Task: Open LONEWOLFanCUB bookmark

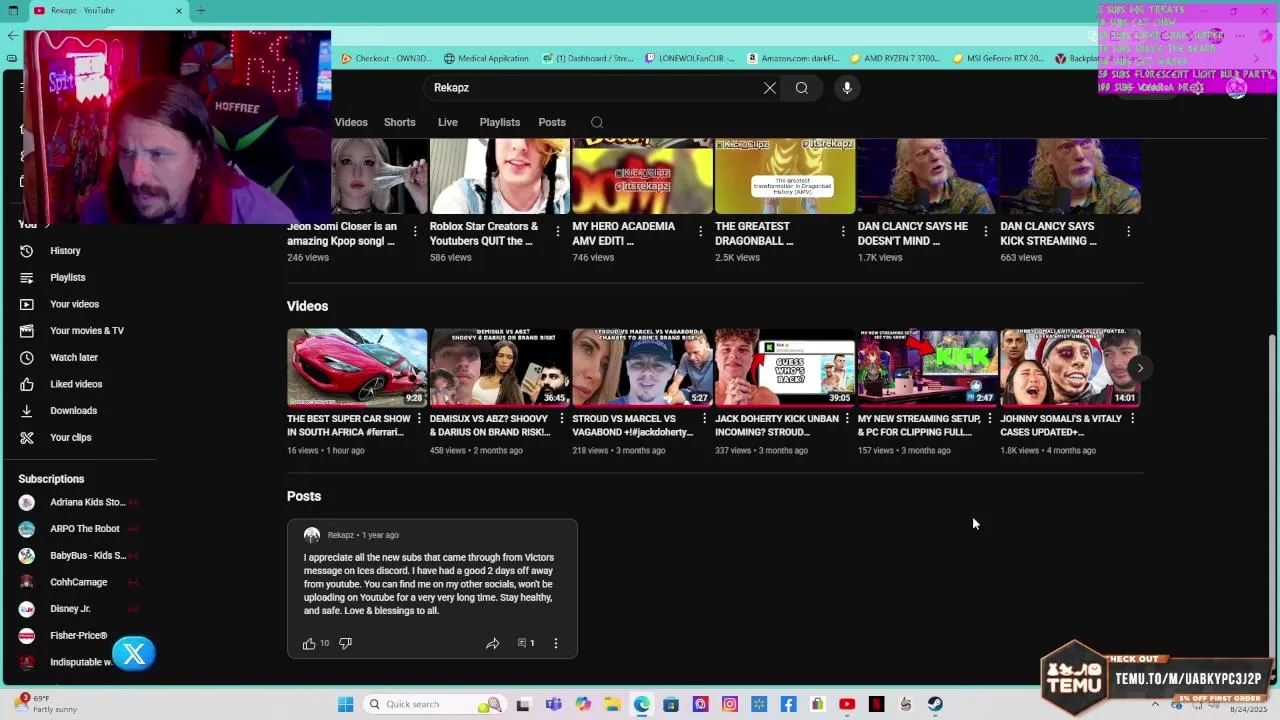Action: pos(692,58)
